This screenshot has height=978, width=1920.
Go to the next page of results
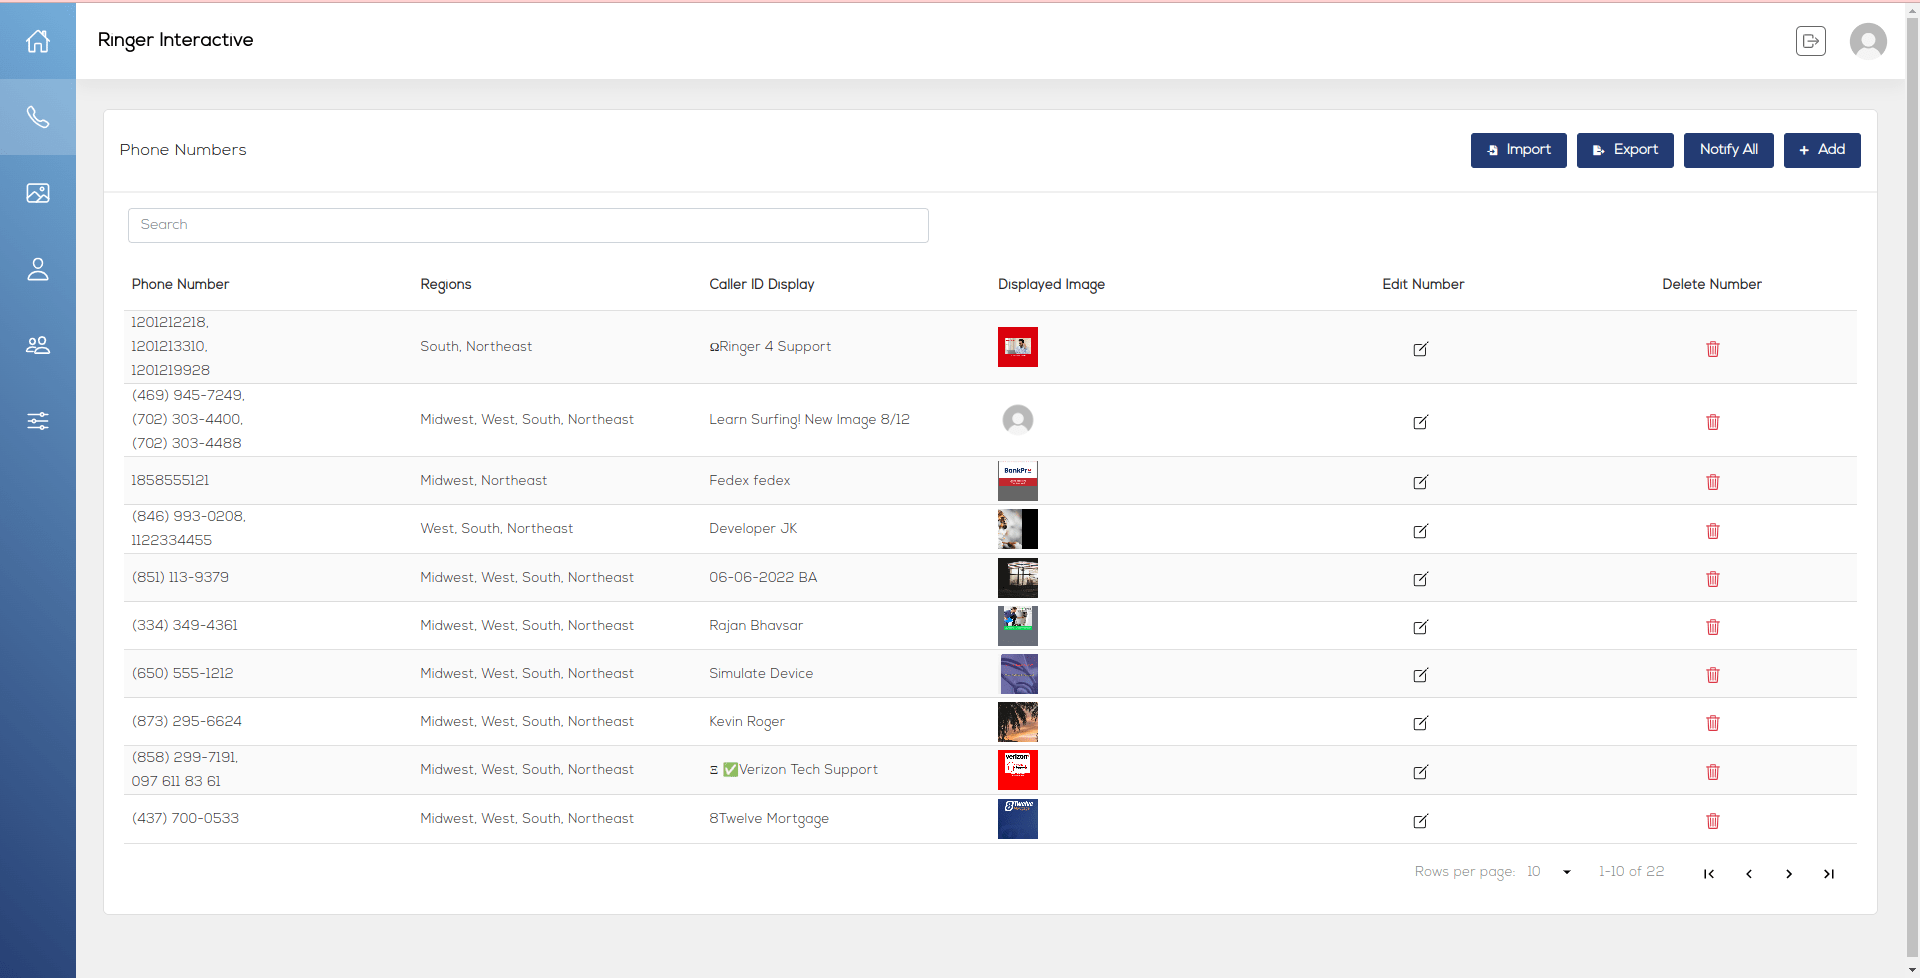point(1788,874)
